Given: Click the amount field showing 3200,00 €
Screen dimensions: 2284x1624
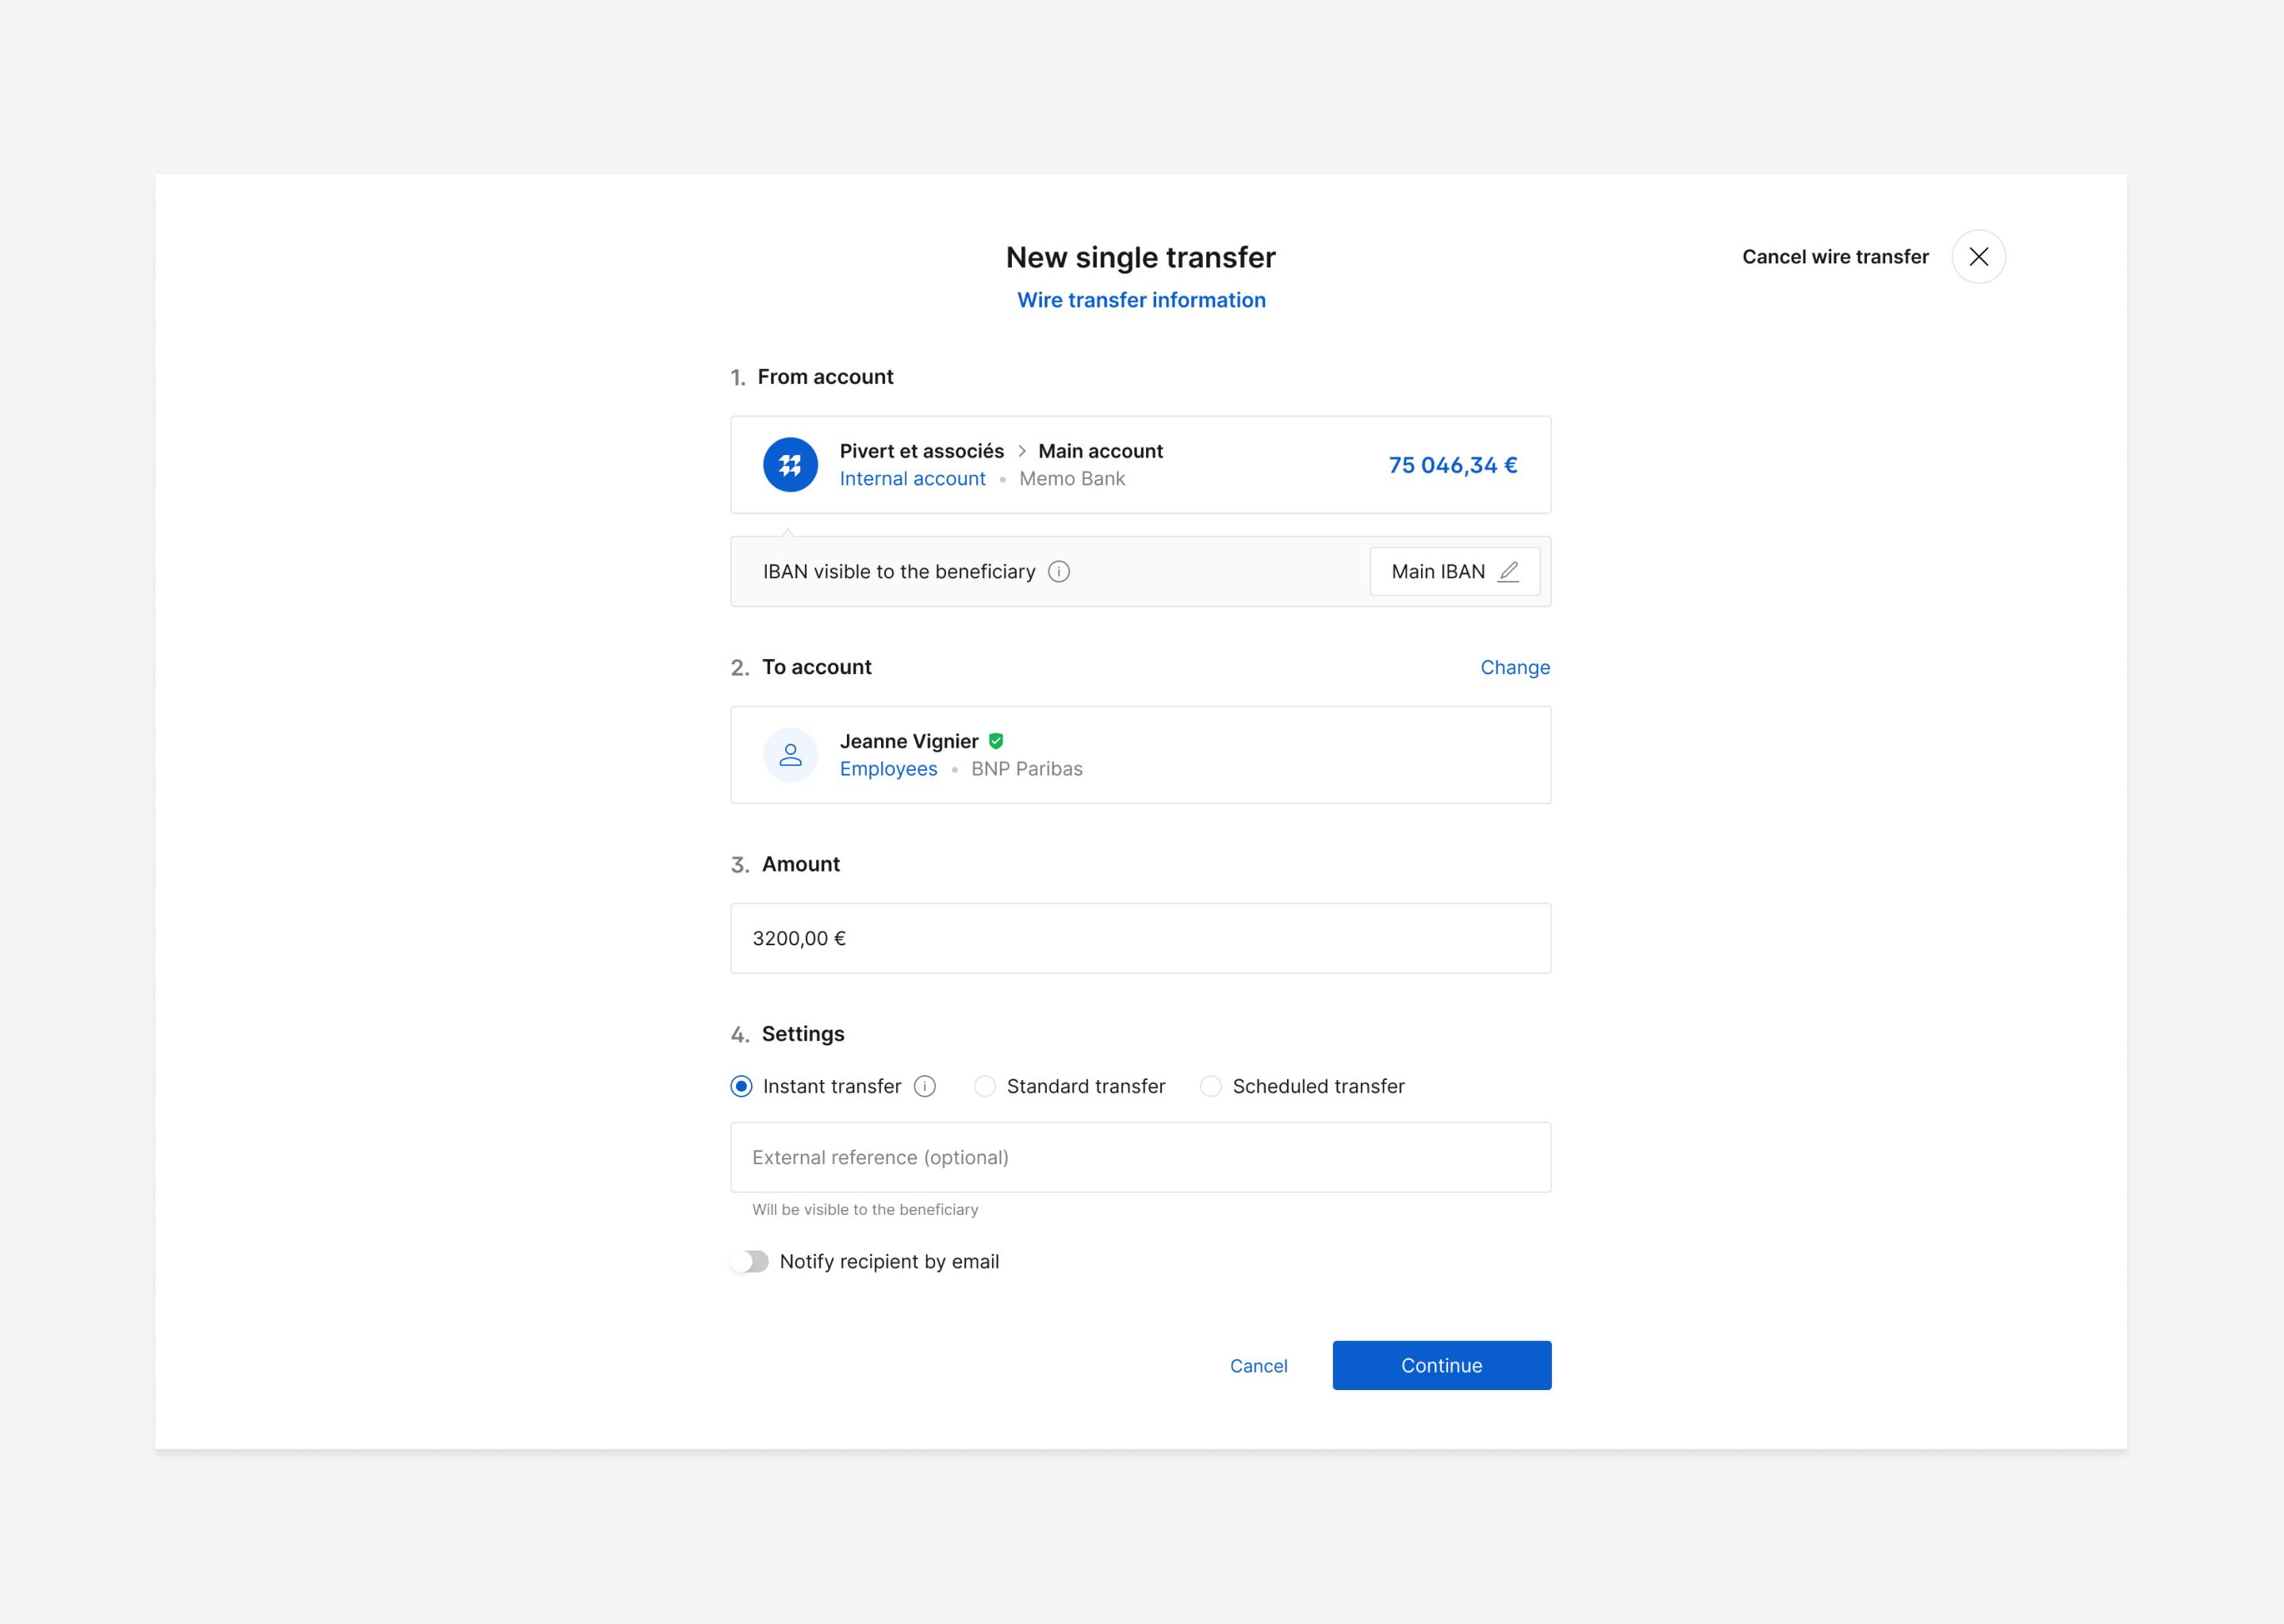Looking at the screenshot, I should pyautogui.click(x=1140, y=937).
